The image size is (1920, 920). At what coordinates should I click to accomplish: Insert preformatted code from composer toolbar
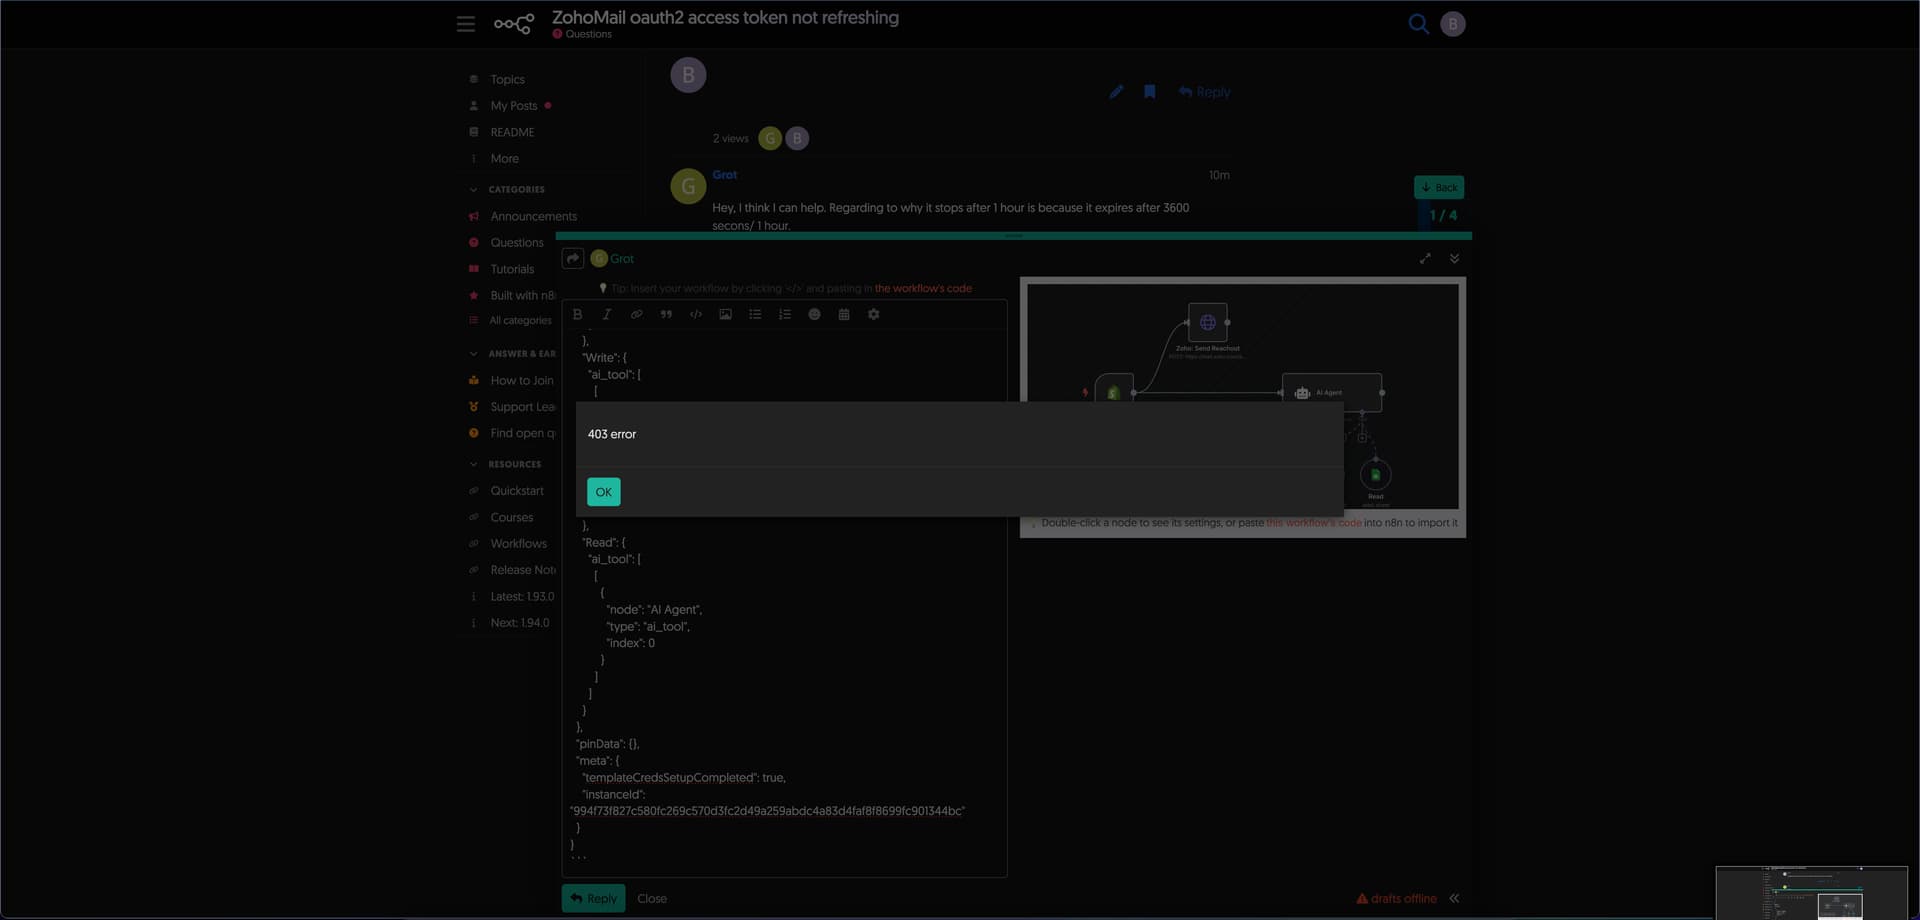point(696,314)
